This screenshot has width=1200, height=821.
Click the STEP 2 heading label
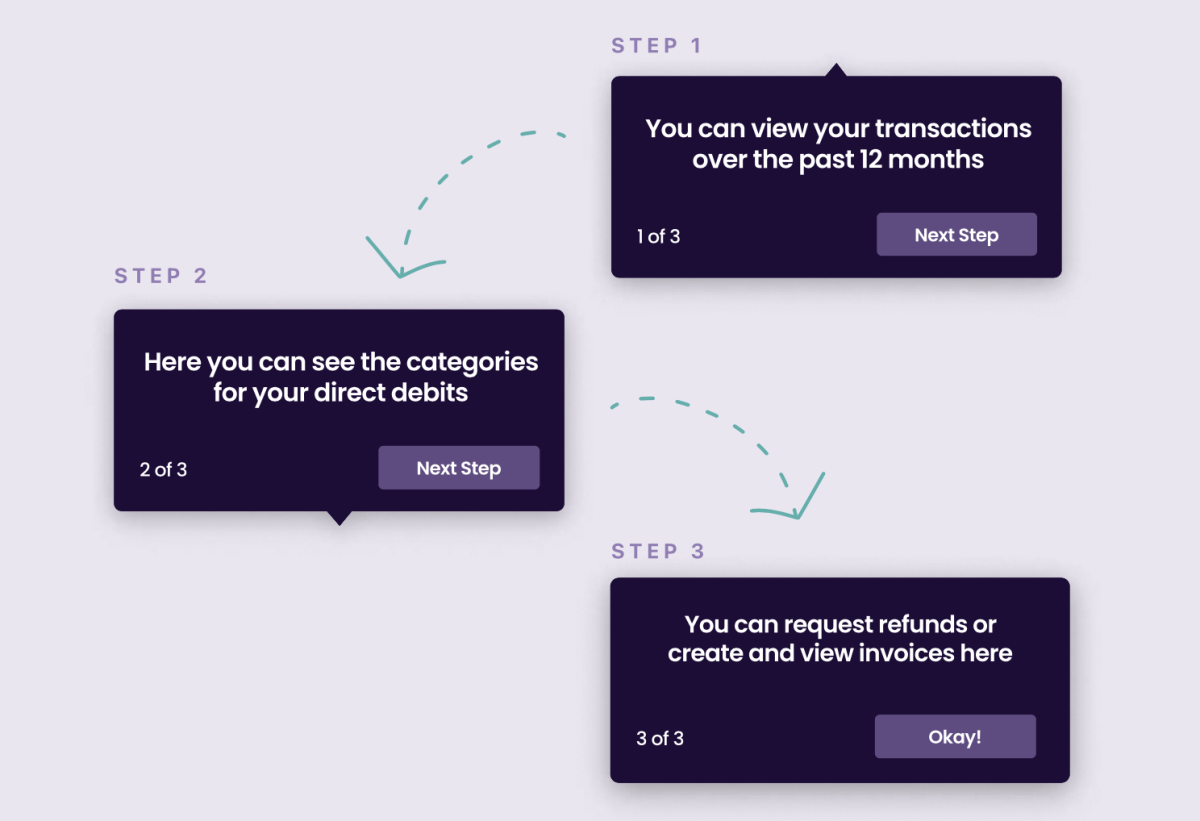pyautogui.click(x=161, y=276)
